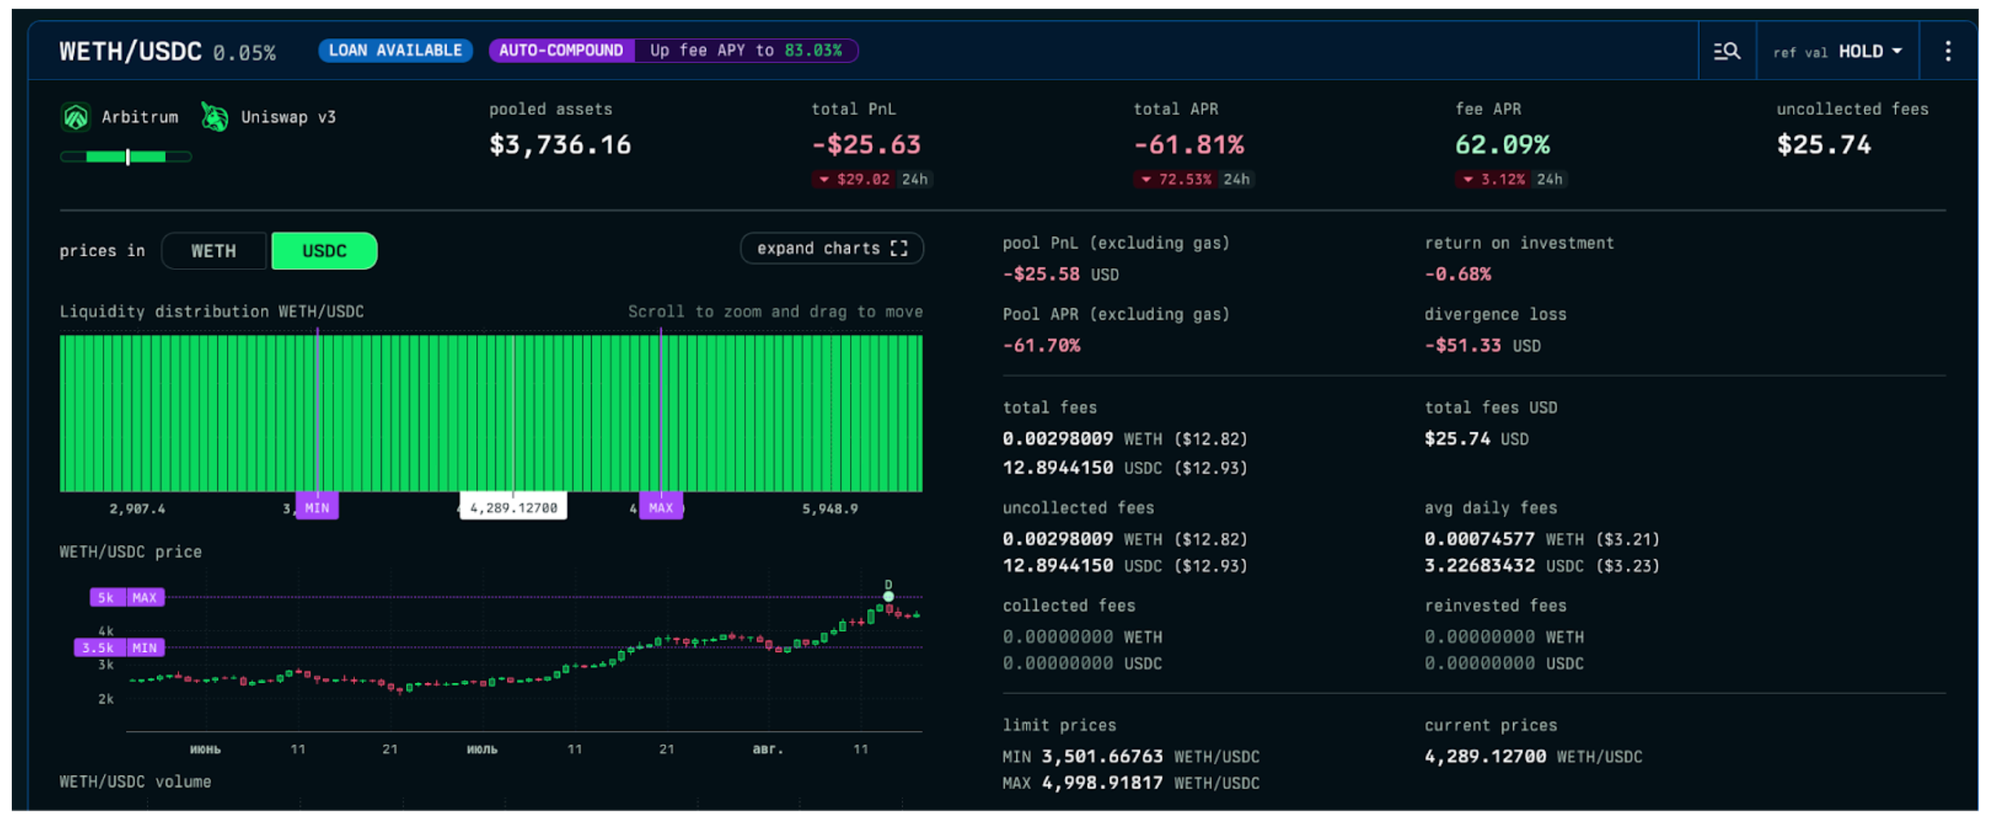Click the position range indicator bar

click(x=126, y=157)
